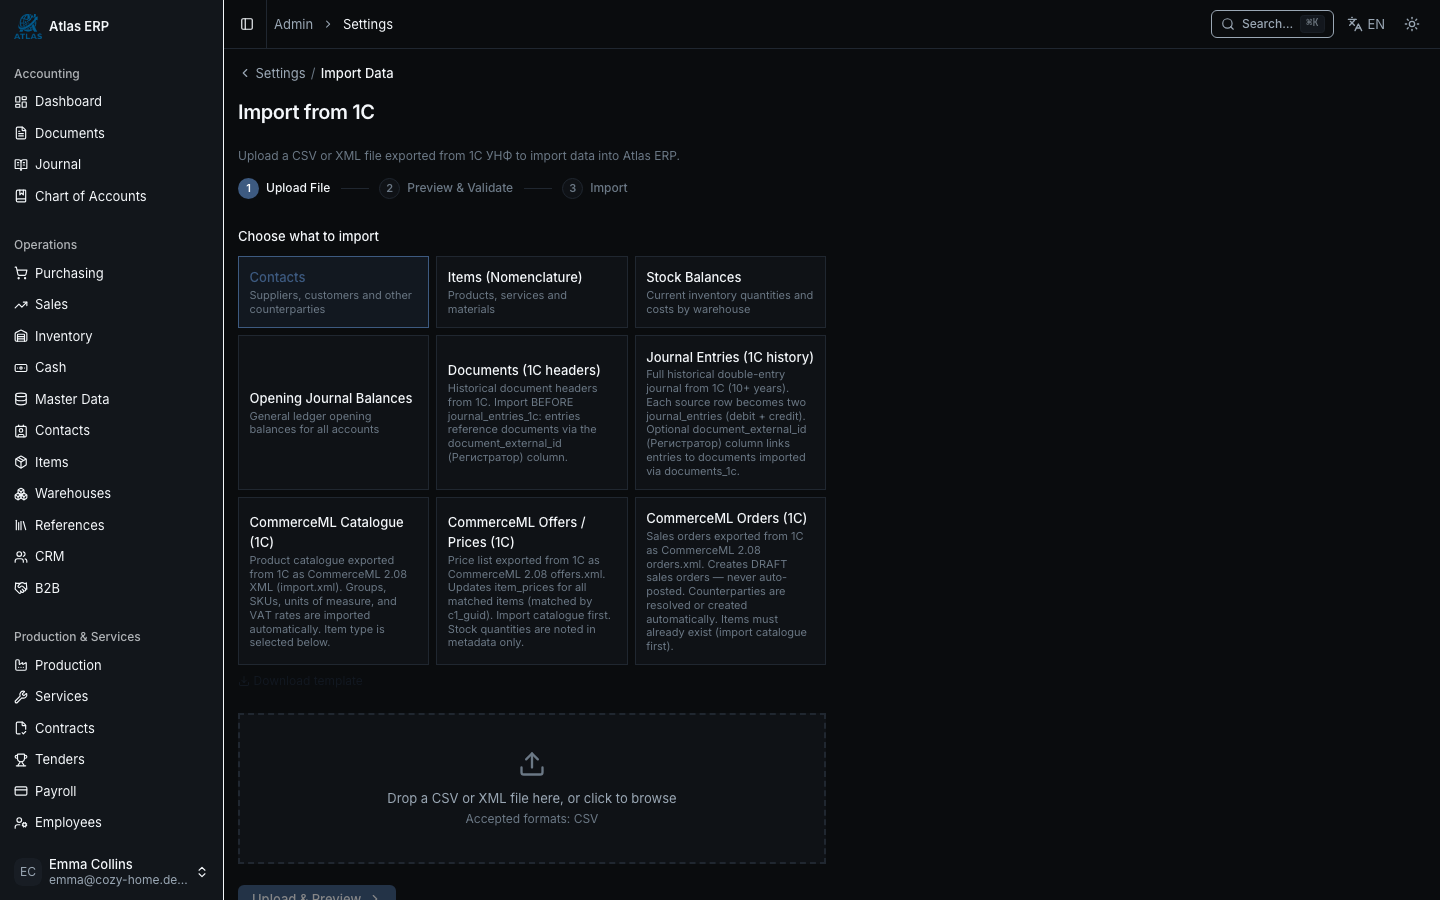This screenshot has height=900, width=1440.
Task: Click the Atlas ERP logo icon
Action: pyautogui.click(x=28, y=26)
